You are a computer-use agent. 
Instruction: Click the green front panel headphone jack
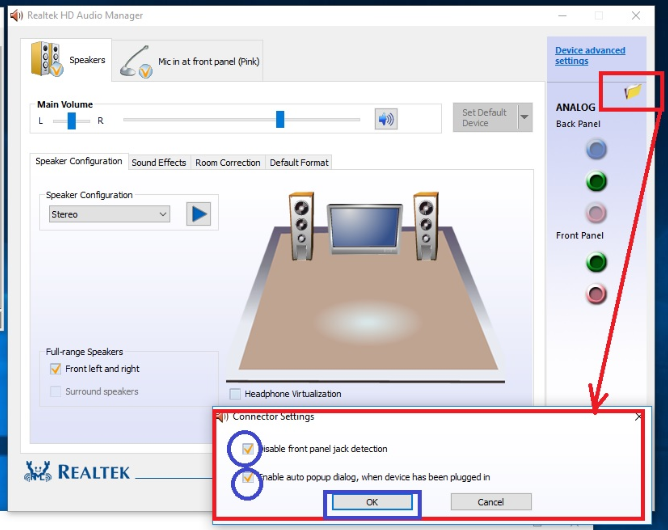coord(596,262)
